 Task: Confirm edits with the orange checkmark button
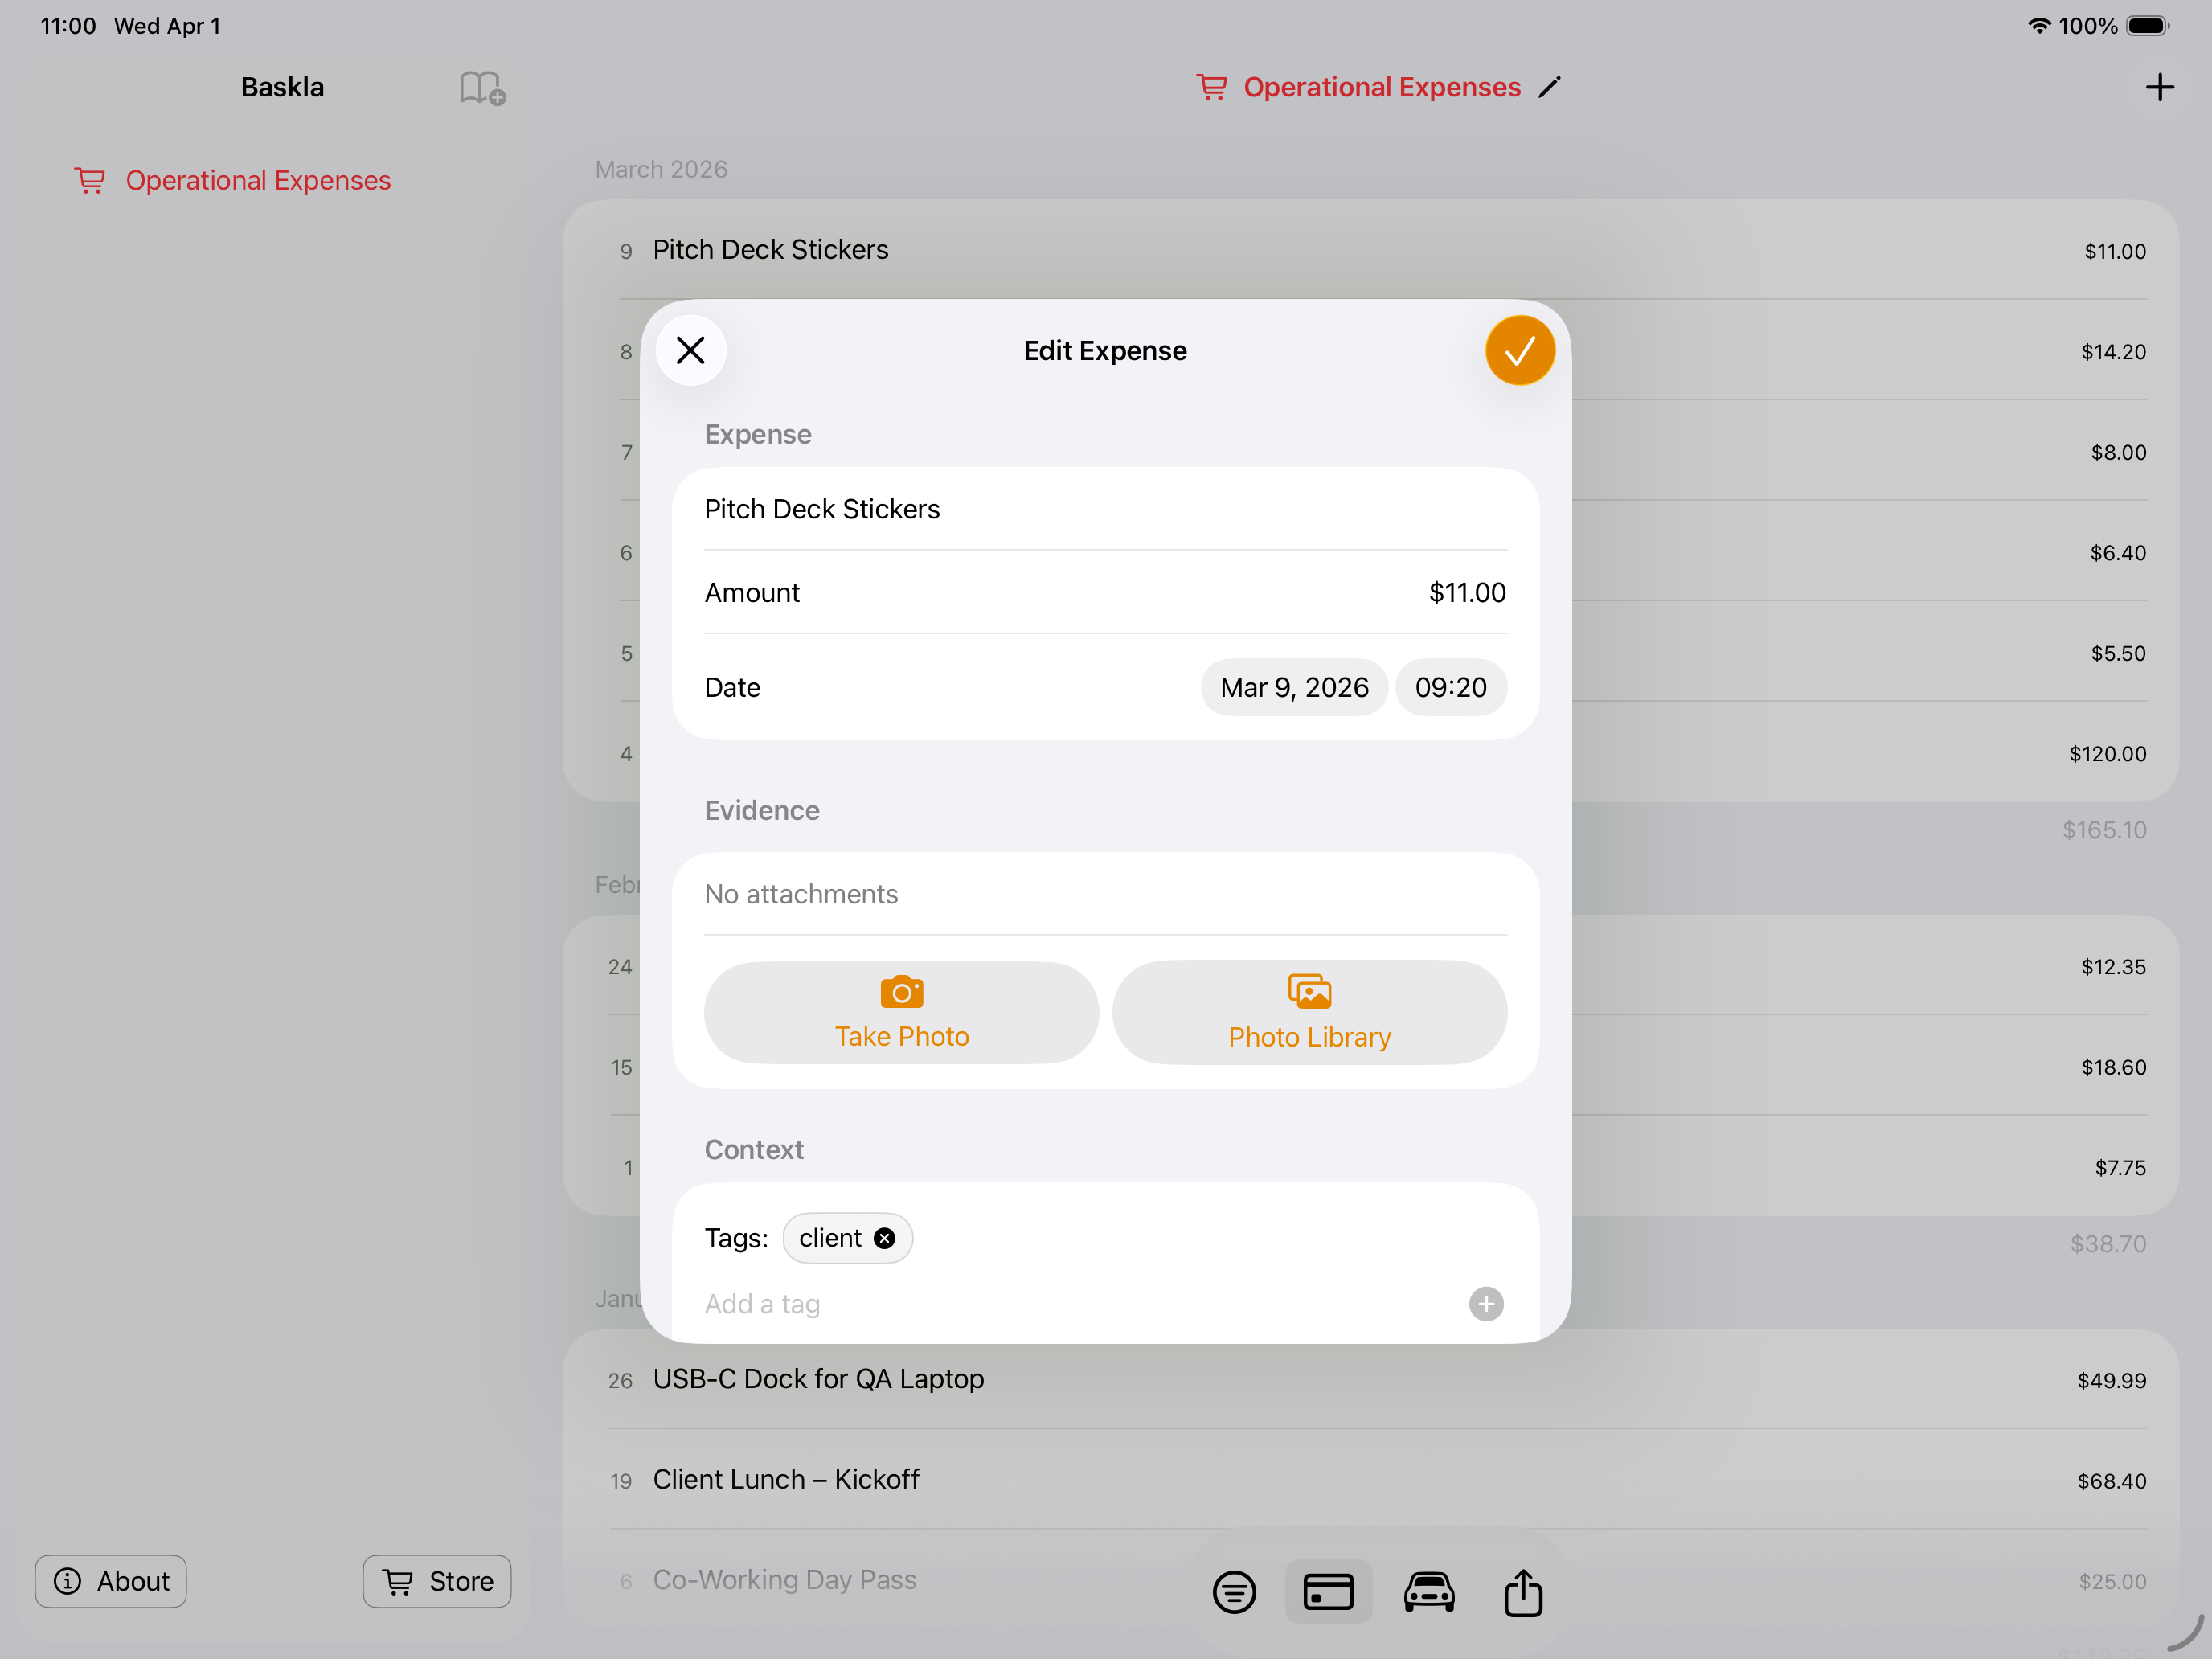click(1519, 351)
